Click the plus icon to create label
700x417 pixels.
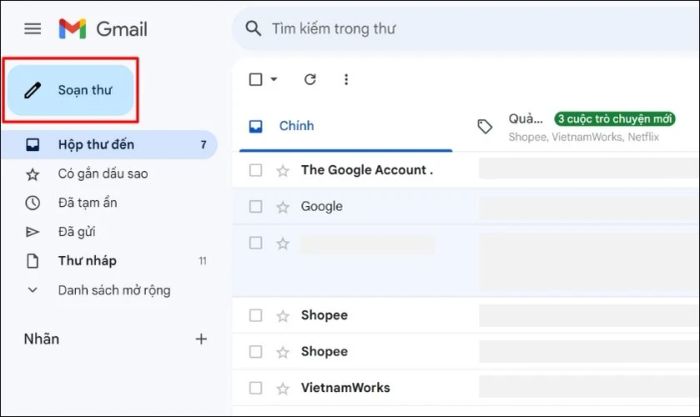click(201, 339)
